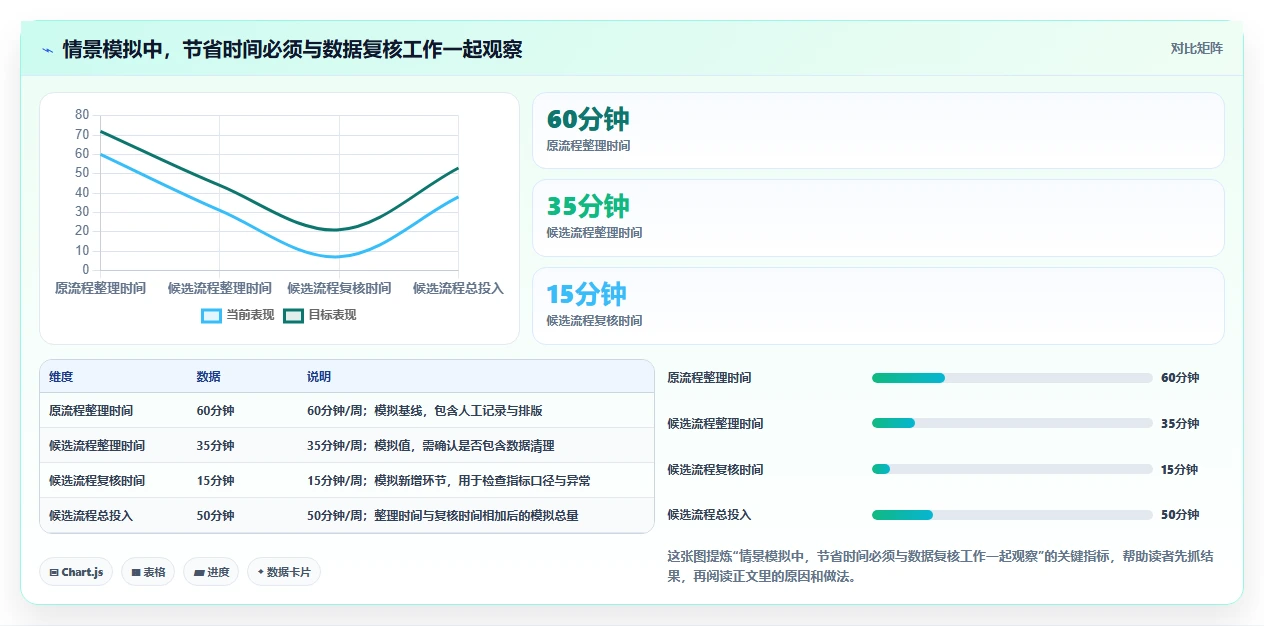Click the 表格 tag chip

[148, 572]
